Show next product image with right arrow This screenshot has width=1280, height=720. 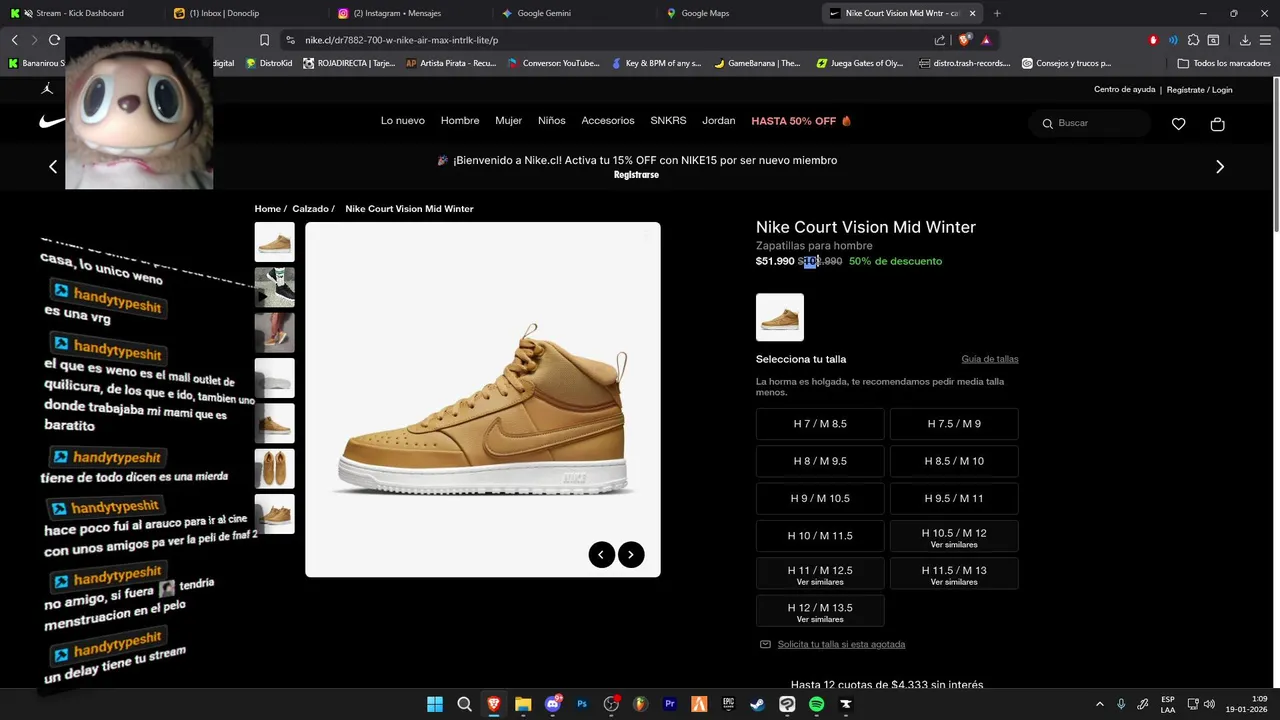coord(631,555)
